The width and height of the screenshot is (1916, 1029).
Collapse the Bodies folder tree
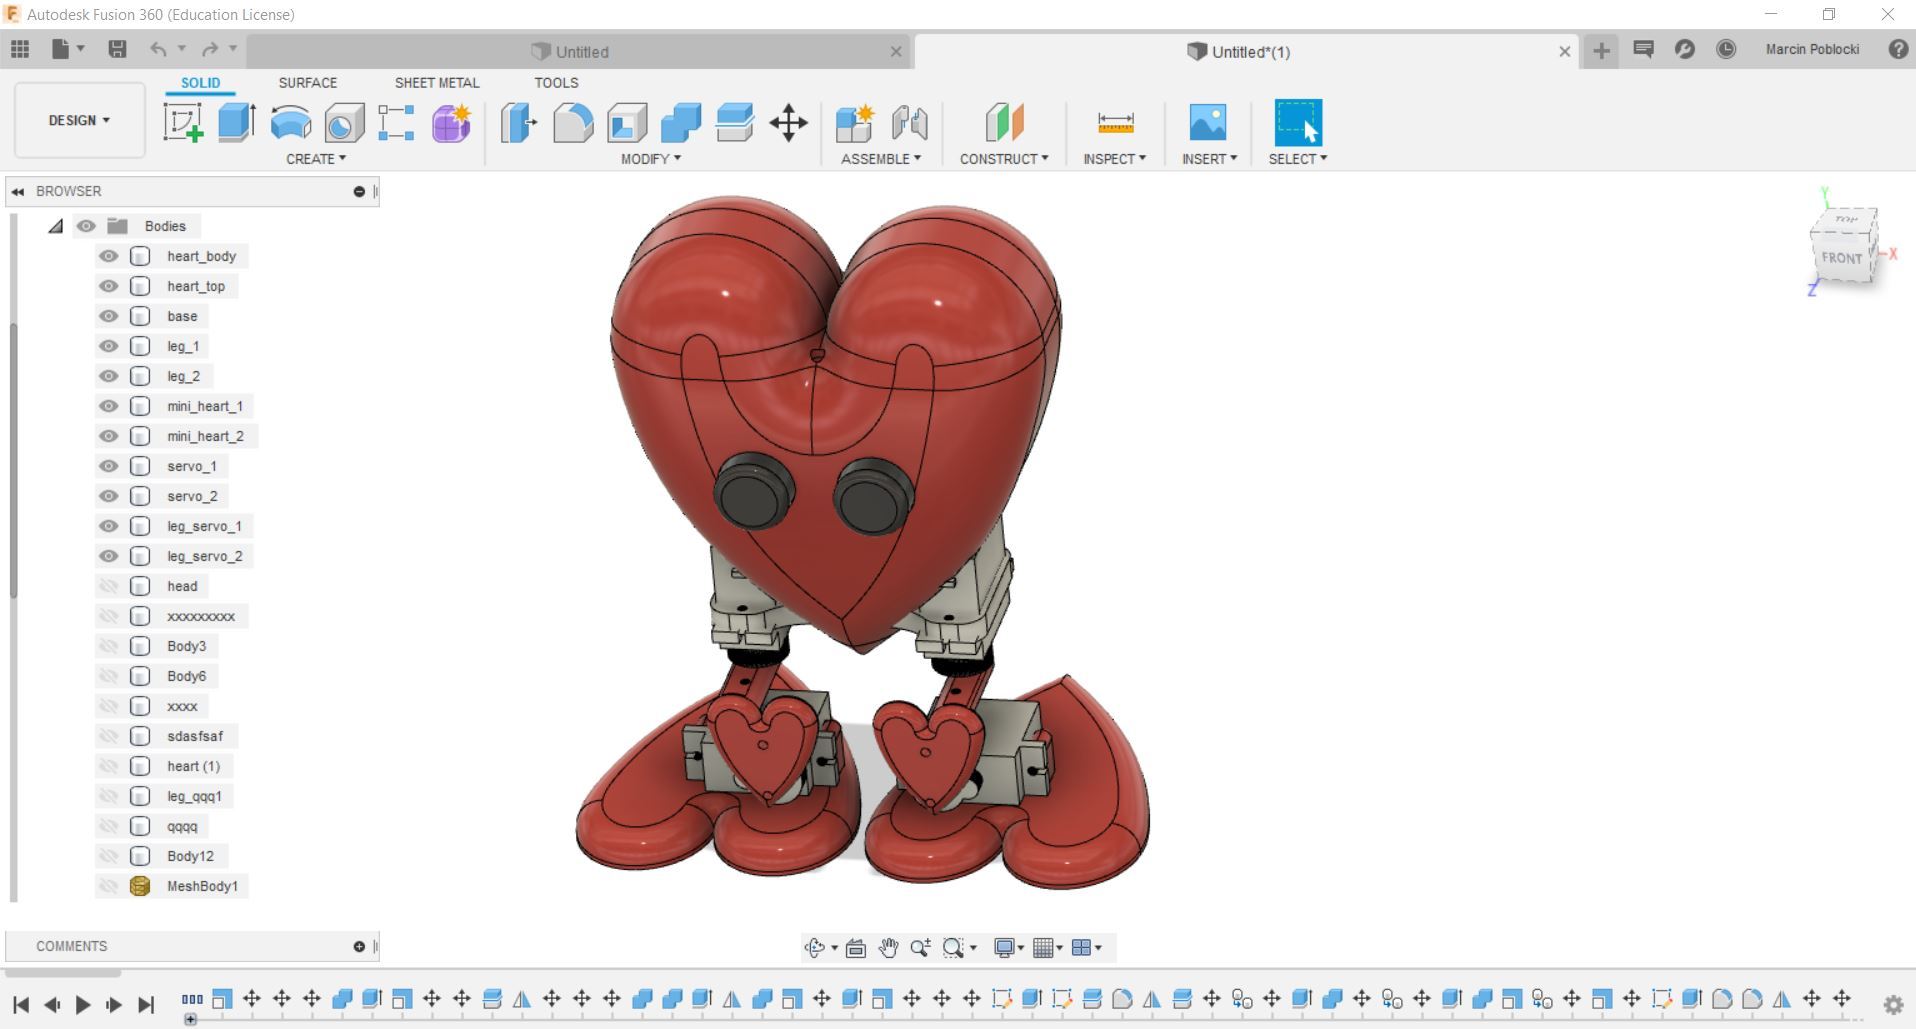pyautogui.click(x=56, y=226)
